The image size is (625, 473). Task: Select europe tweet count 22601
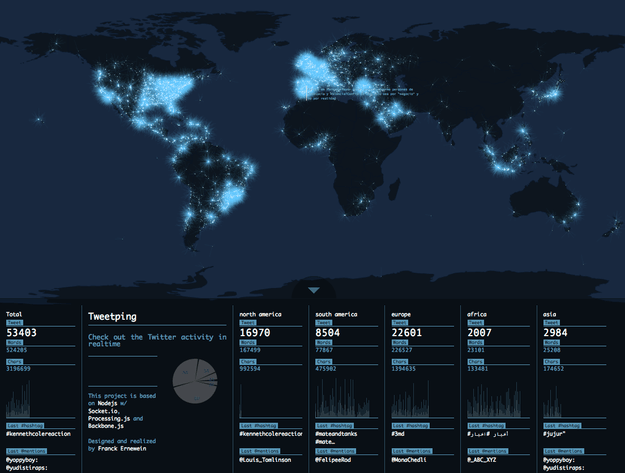406,333
